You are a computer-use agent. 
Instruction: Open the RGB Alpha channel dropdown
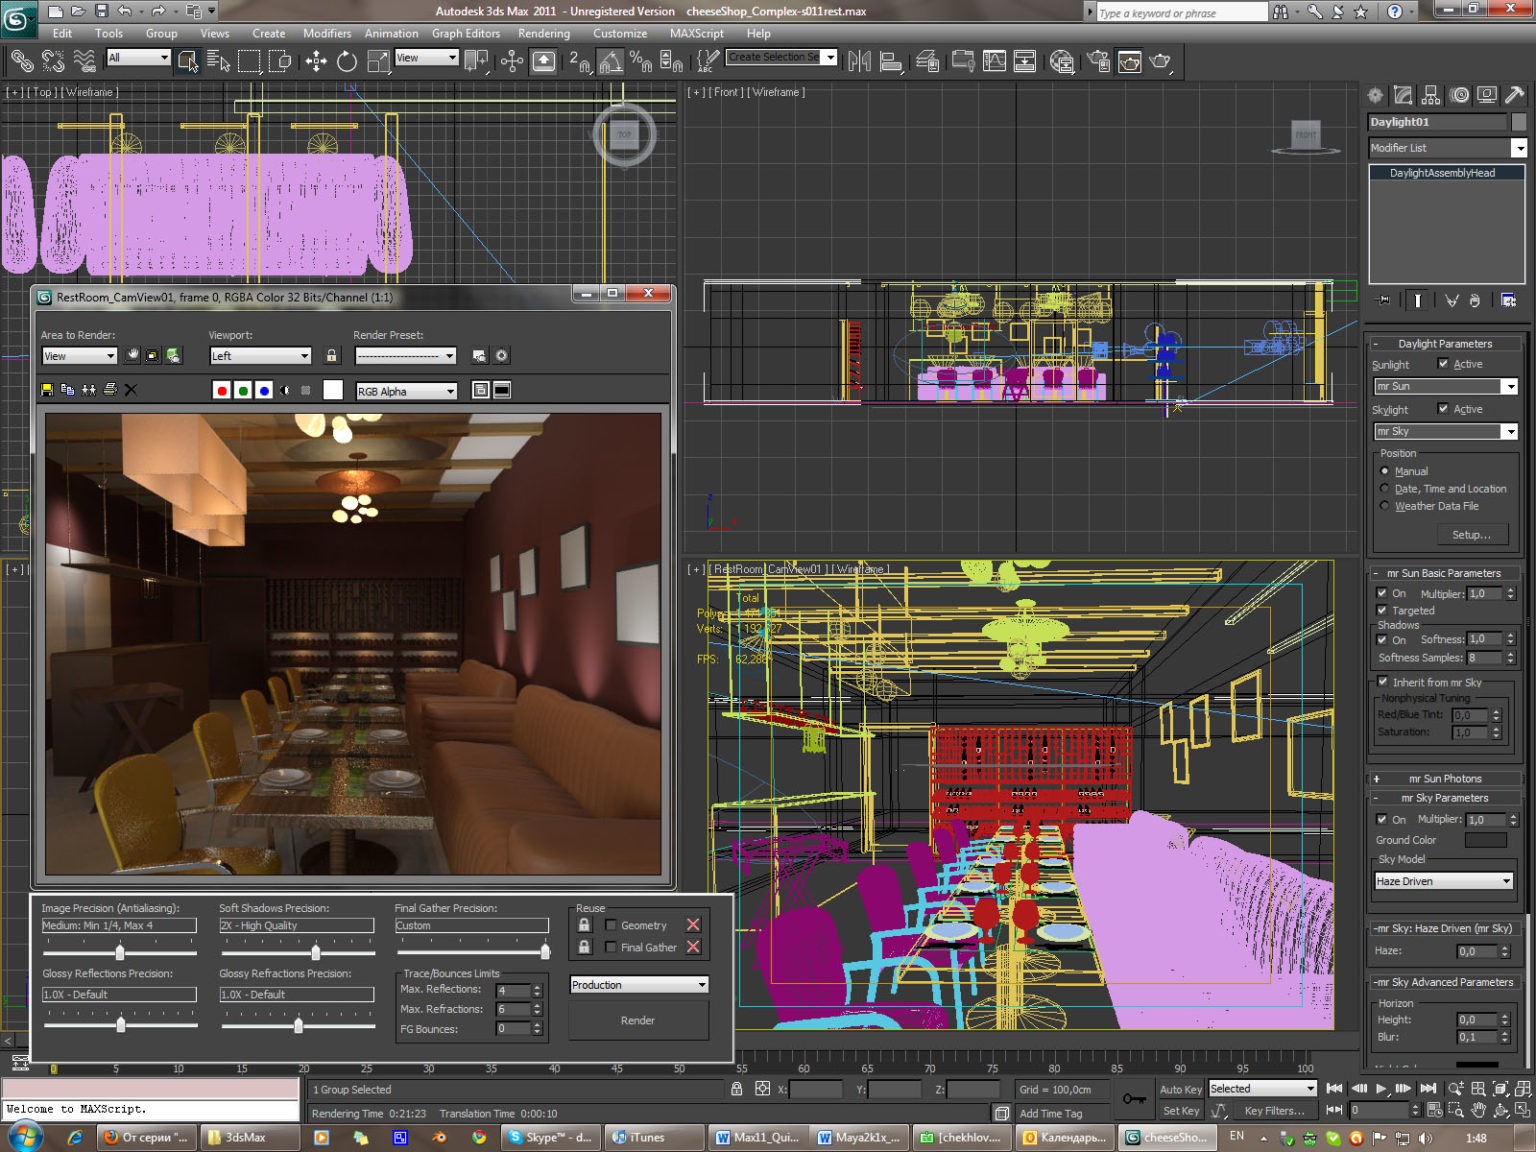pyautogui.click(x=406, y=391)
